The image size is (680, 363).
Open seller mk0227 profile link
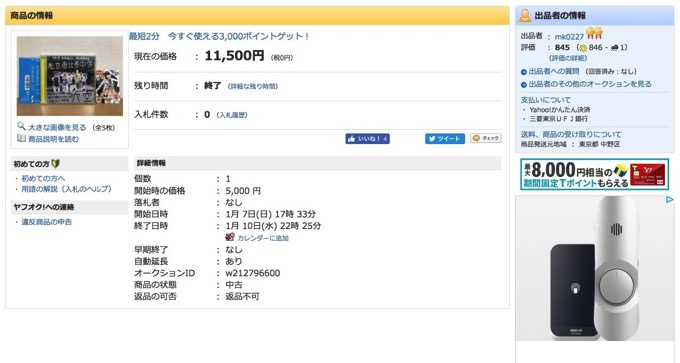pos(569,36)
